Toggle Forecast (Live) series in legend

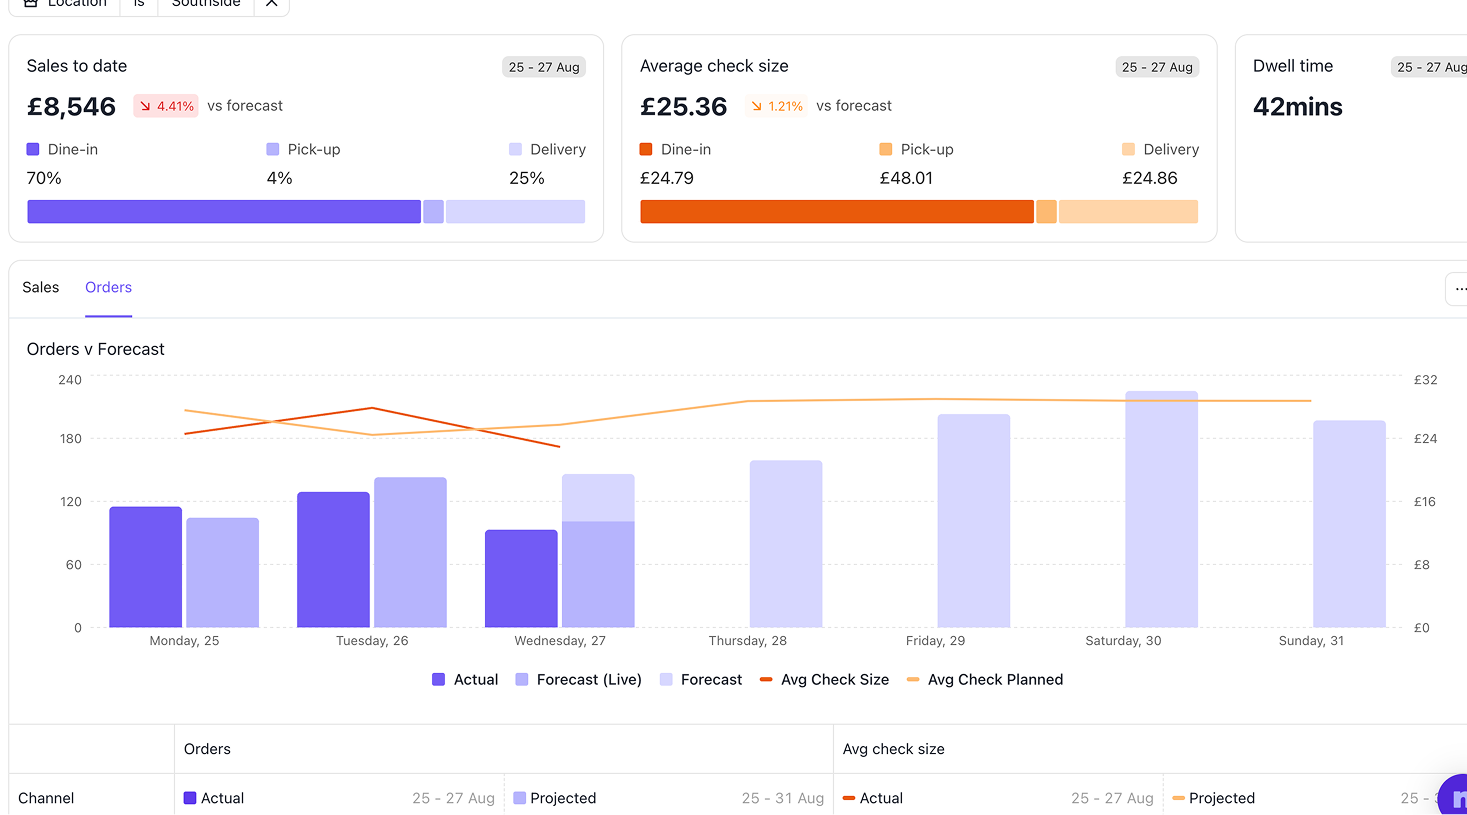click(578, 679)
